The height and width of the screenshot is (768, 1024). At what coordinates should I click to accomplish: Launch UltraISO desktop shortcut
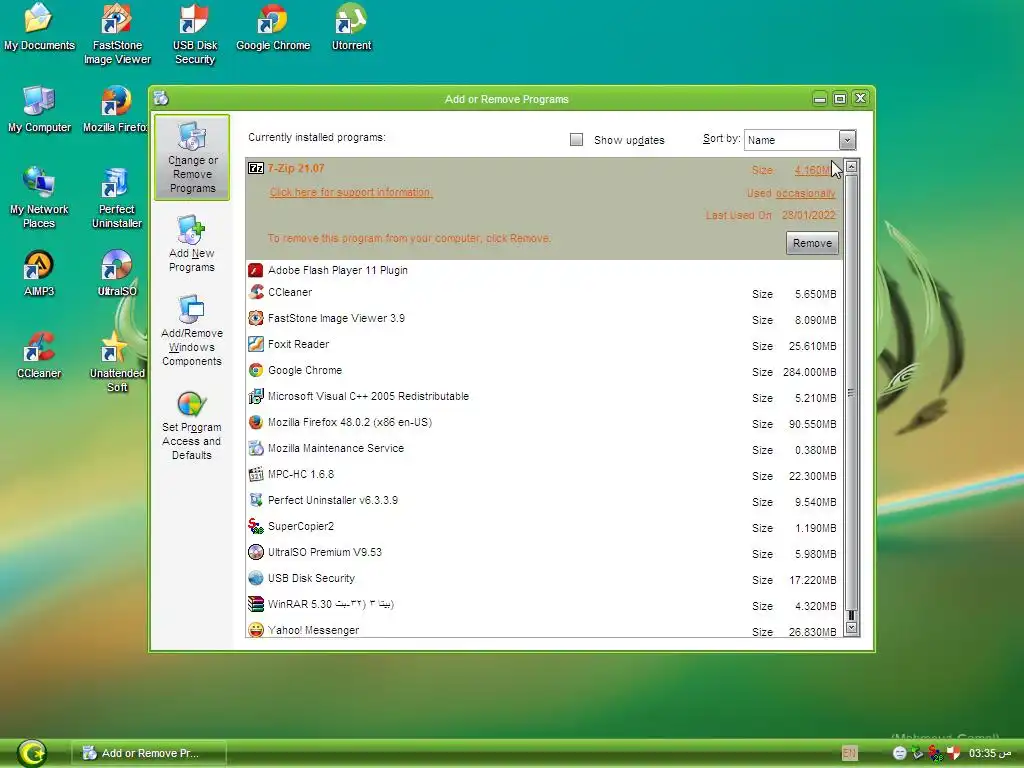pyautogui.click(x=117, y=274)
